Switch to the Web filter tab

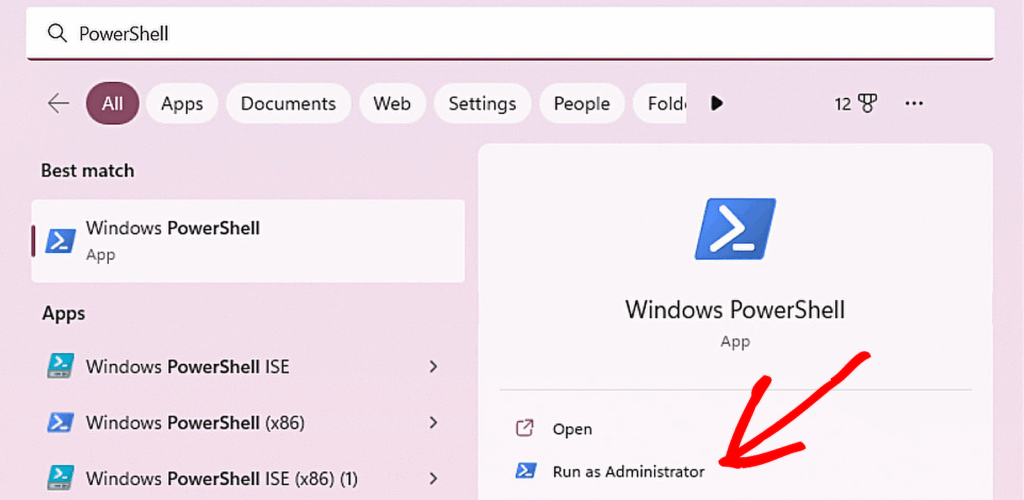(x=392, y=103)
